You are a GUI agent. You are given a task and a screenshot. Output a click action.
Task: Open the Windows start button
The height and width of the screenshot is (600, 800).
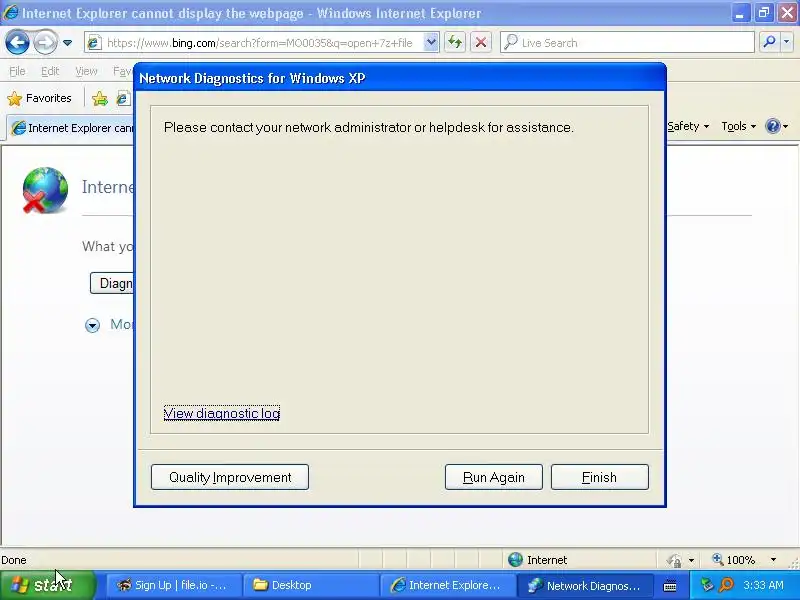click(48, 585)
